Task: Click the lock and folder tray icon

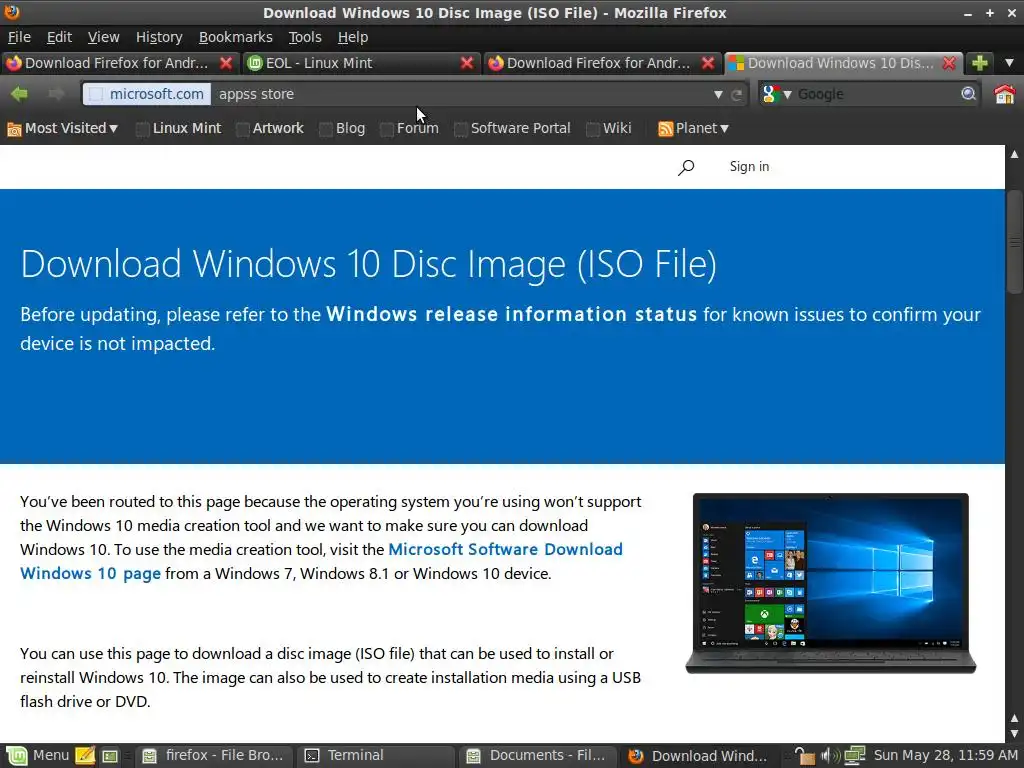Action: [805, 756]
